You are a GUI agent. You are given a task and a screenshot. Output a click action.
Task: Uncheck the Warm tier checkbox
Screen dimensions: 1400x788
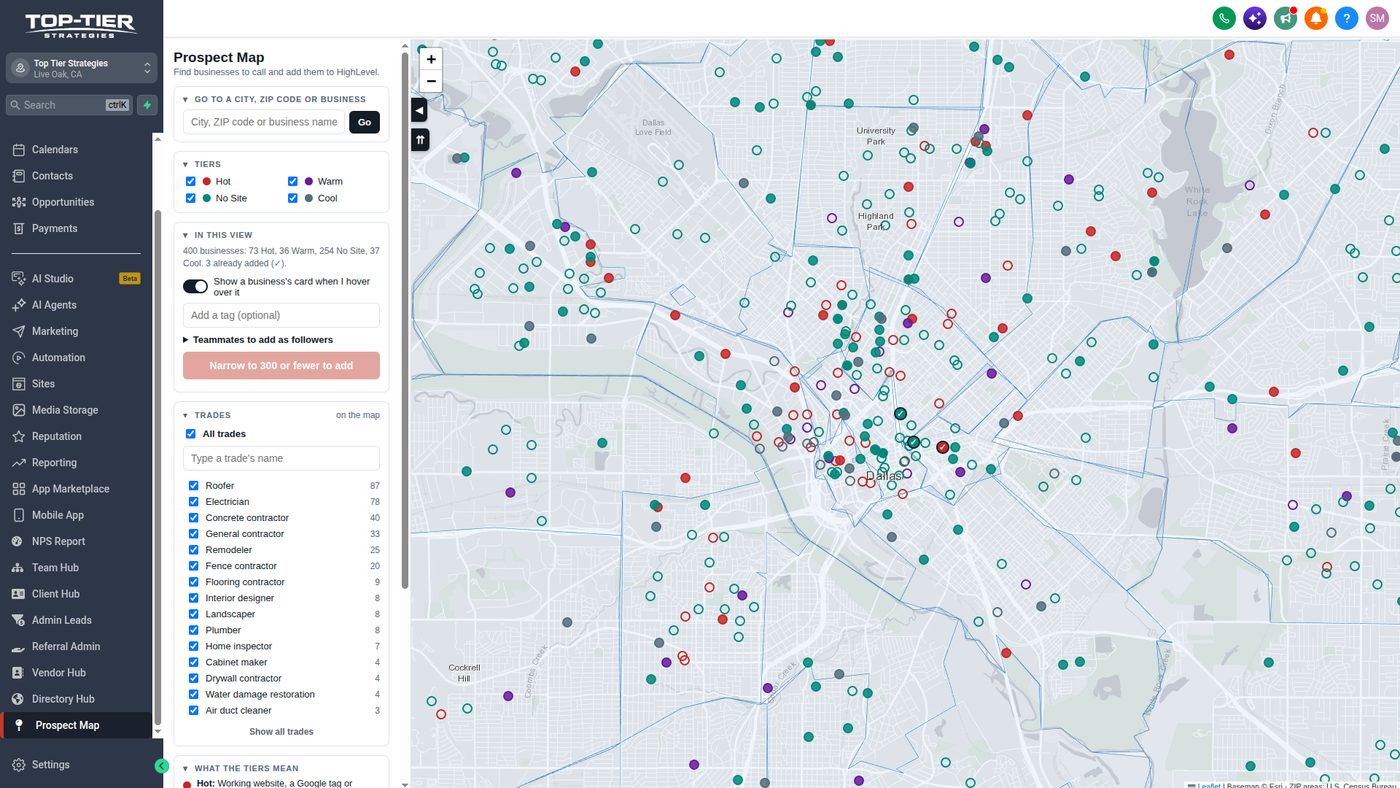[293, 182]
